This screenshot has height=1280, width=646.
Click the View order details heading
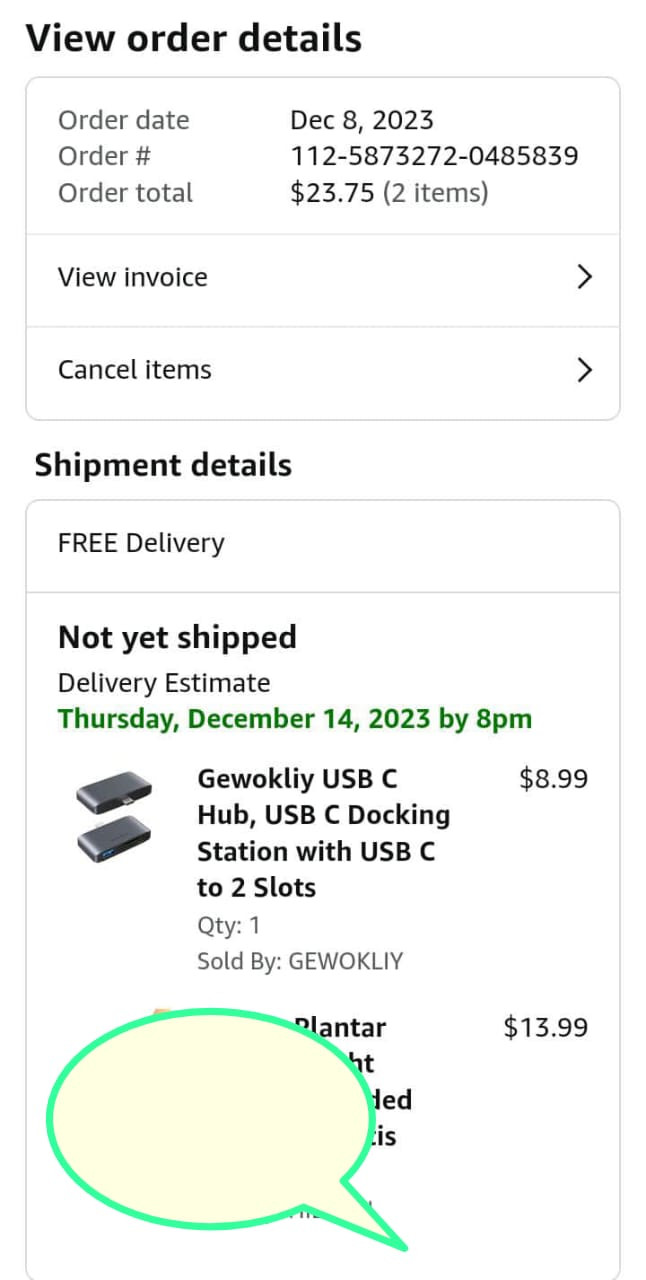point(194,39)
